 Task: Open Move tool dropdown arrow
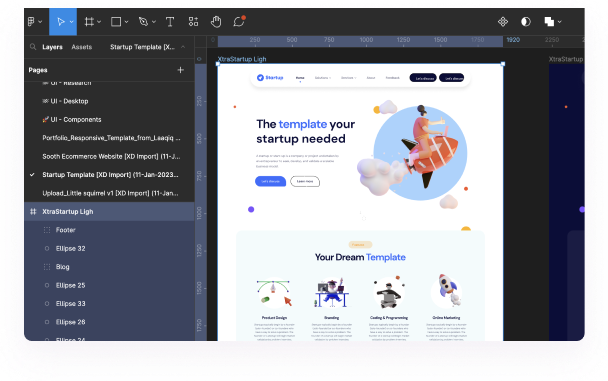pyautogui.click(x=72, y=22)
